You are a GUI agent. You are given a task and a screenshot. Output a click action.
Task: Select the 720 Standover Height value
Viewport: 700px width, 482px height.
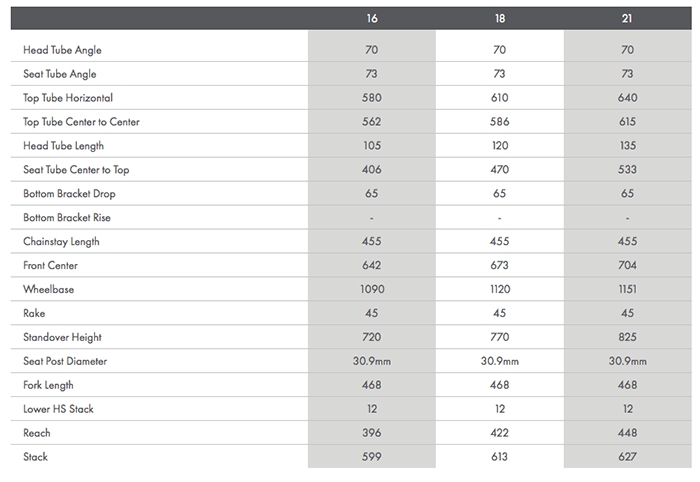372,338
